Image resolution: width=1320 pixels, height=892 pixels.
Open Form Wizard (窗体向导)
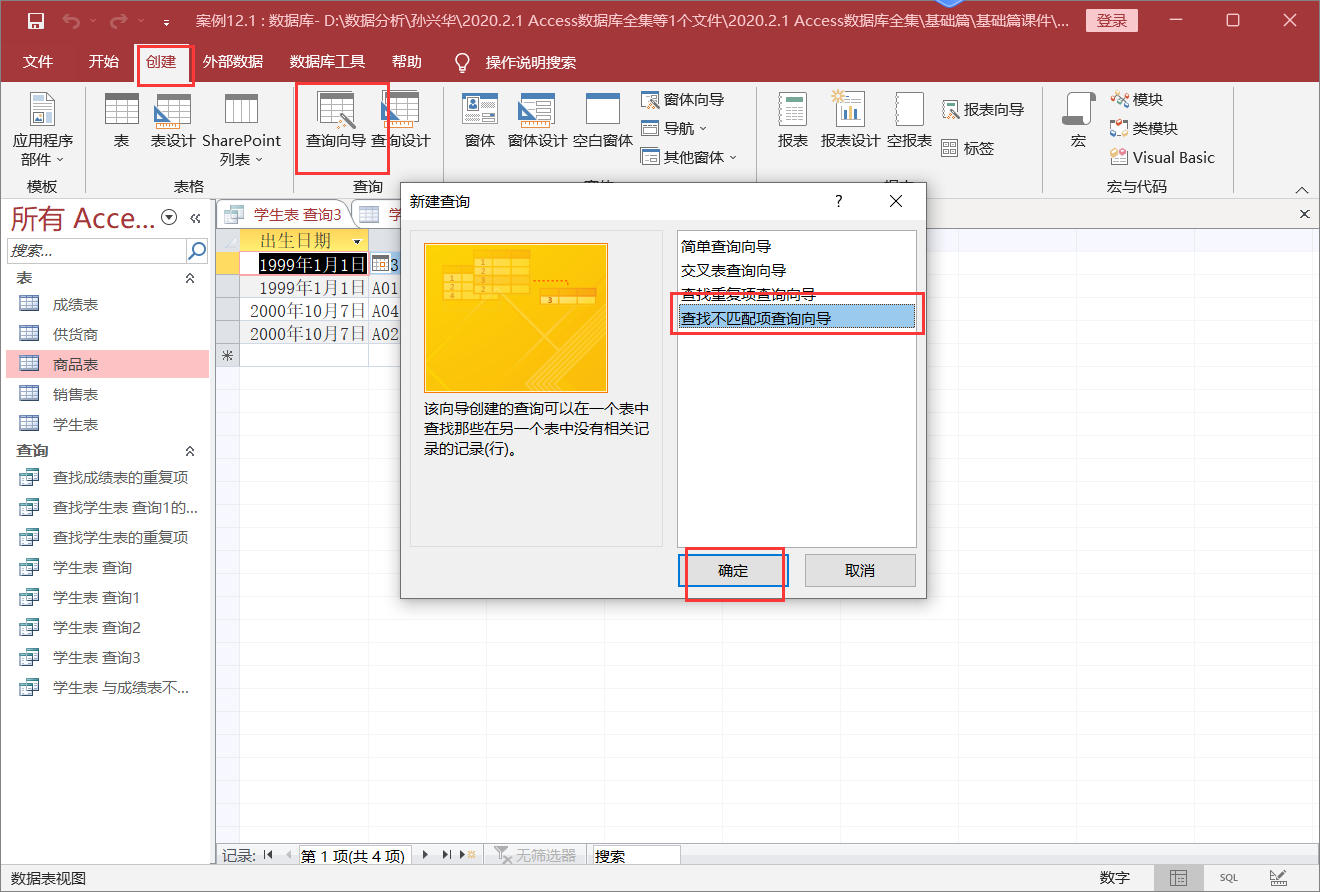[683, 100]
